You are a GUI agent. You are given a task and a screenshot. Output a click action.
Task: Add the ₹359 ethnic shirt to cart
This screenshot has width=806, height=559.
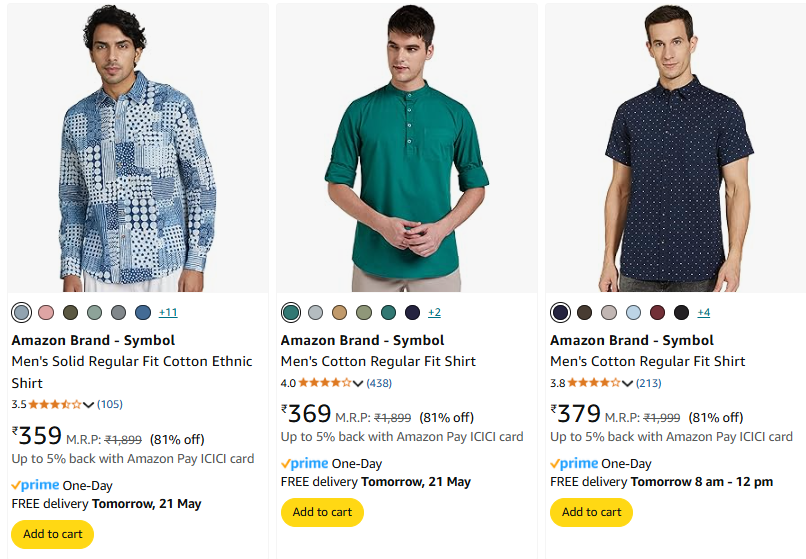tap(52, 534)
